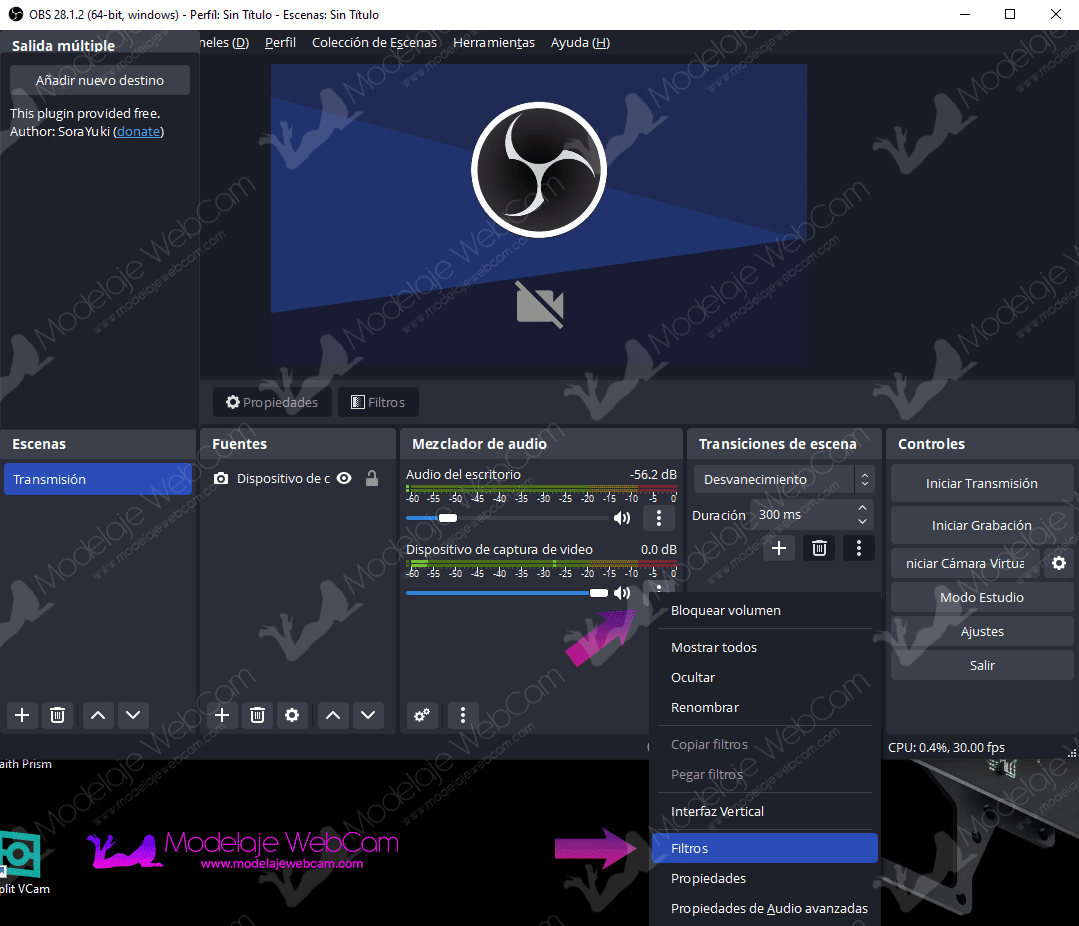This screenshot has width=1079, height=926.
Task: Add a new scene with plus icon
Action: (22, 715)
